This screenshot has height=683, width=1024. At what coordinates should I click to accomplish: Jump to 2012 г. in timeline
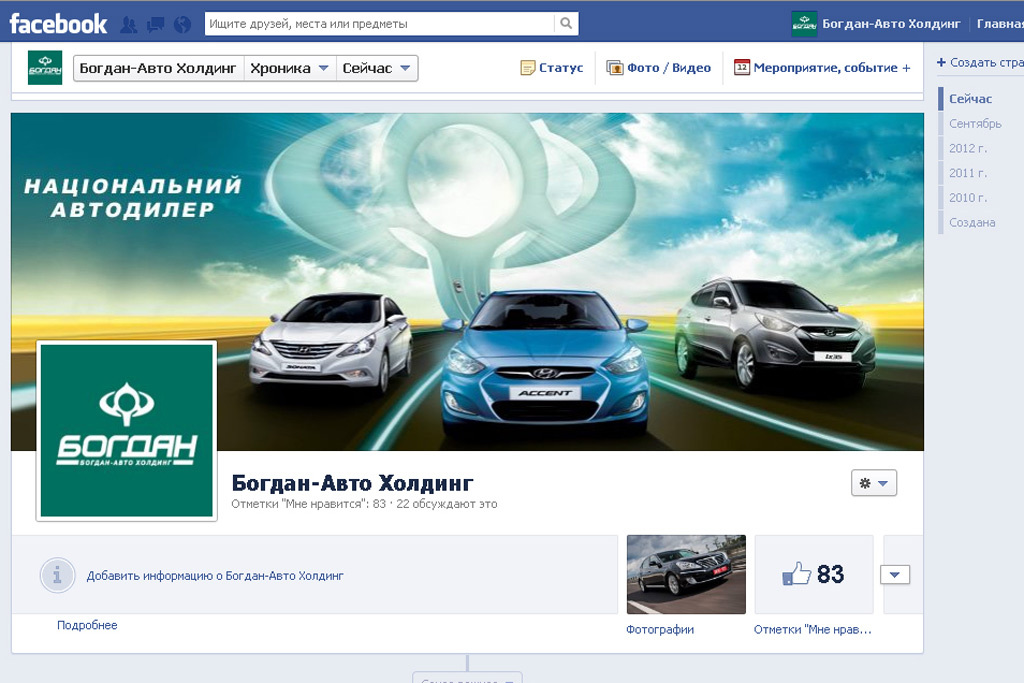[x=967, y=148]
